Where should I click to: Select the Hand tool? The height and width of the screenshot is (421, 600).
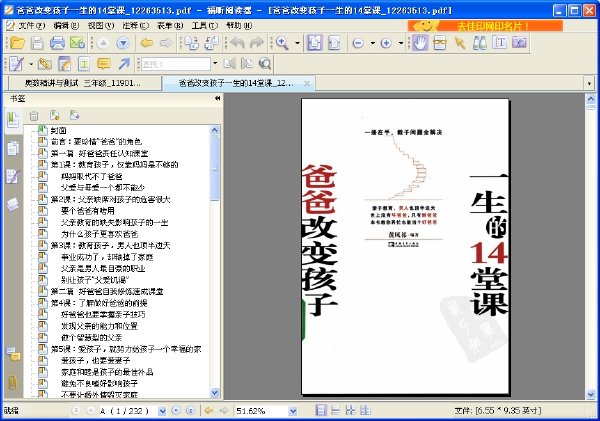(x=420, y=43)
